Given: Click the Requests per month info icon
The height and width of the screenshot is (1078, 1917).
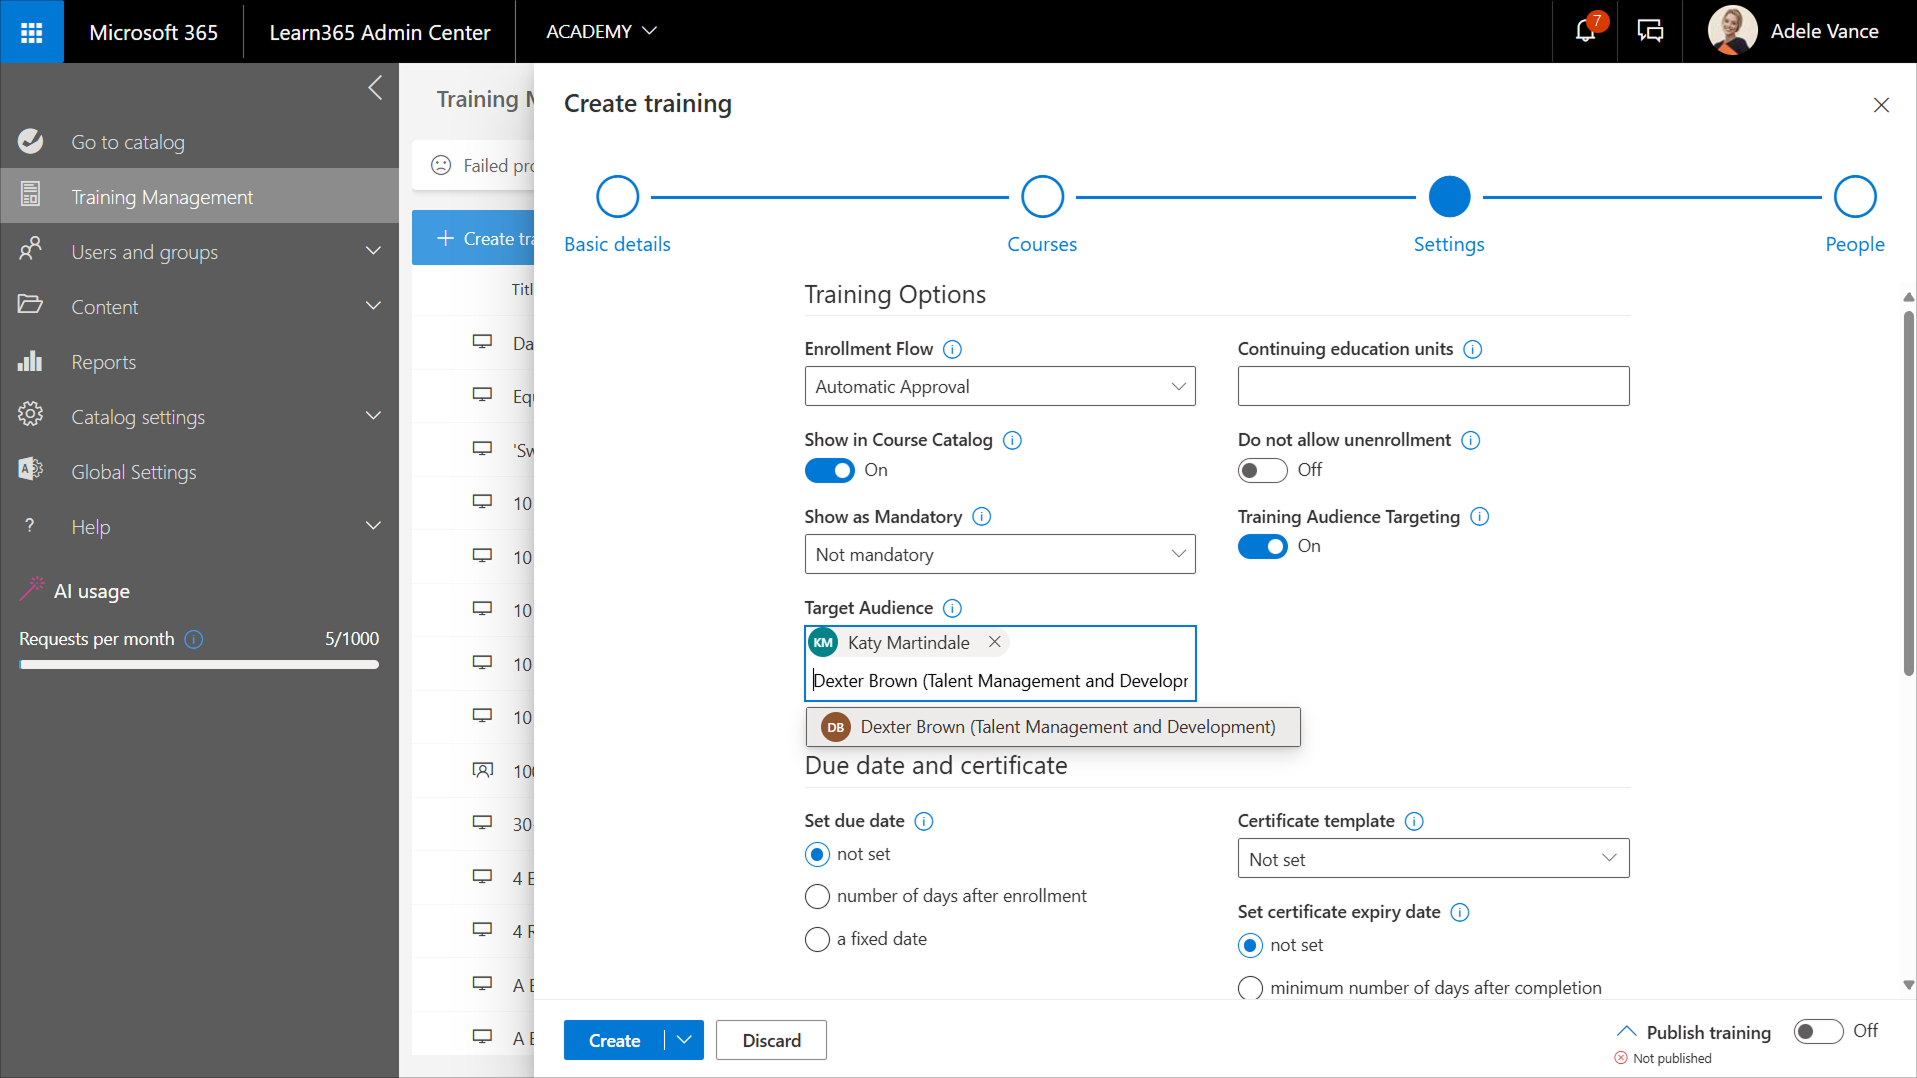Looking at the screenshot, I should pos(194,639).
